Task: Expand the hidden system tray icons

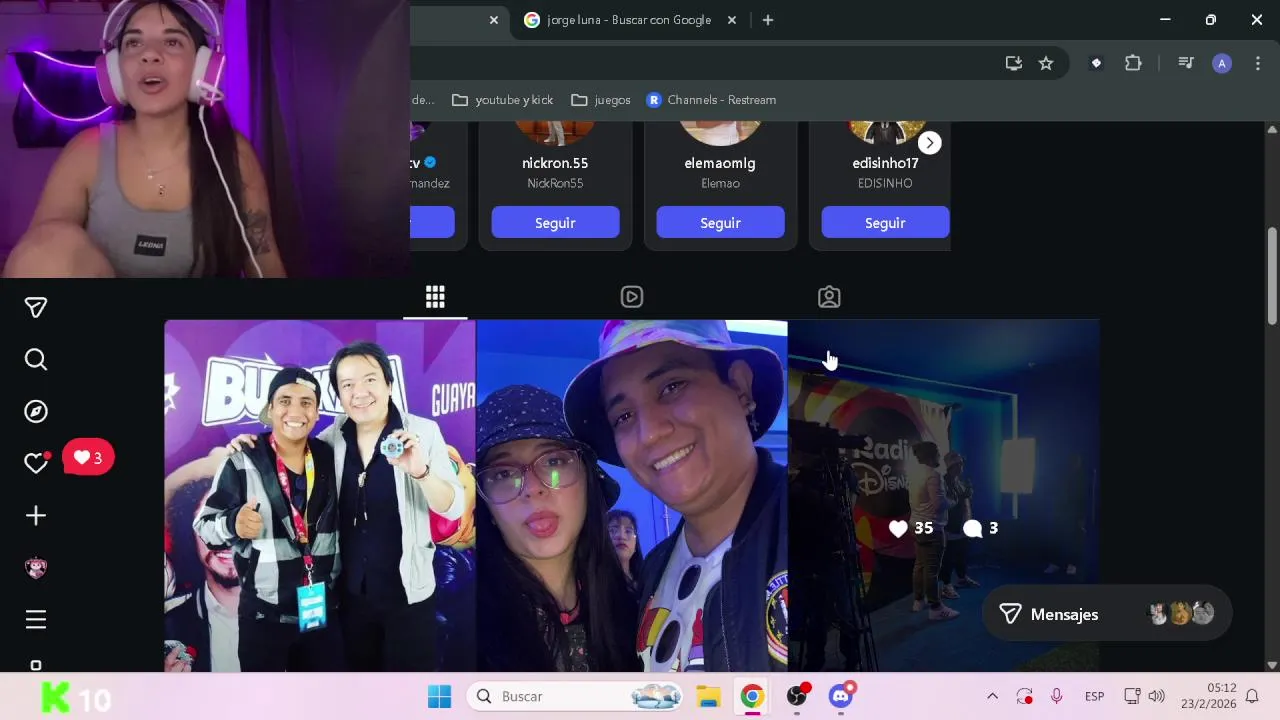Action: click(992, 696)
